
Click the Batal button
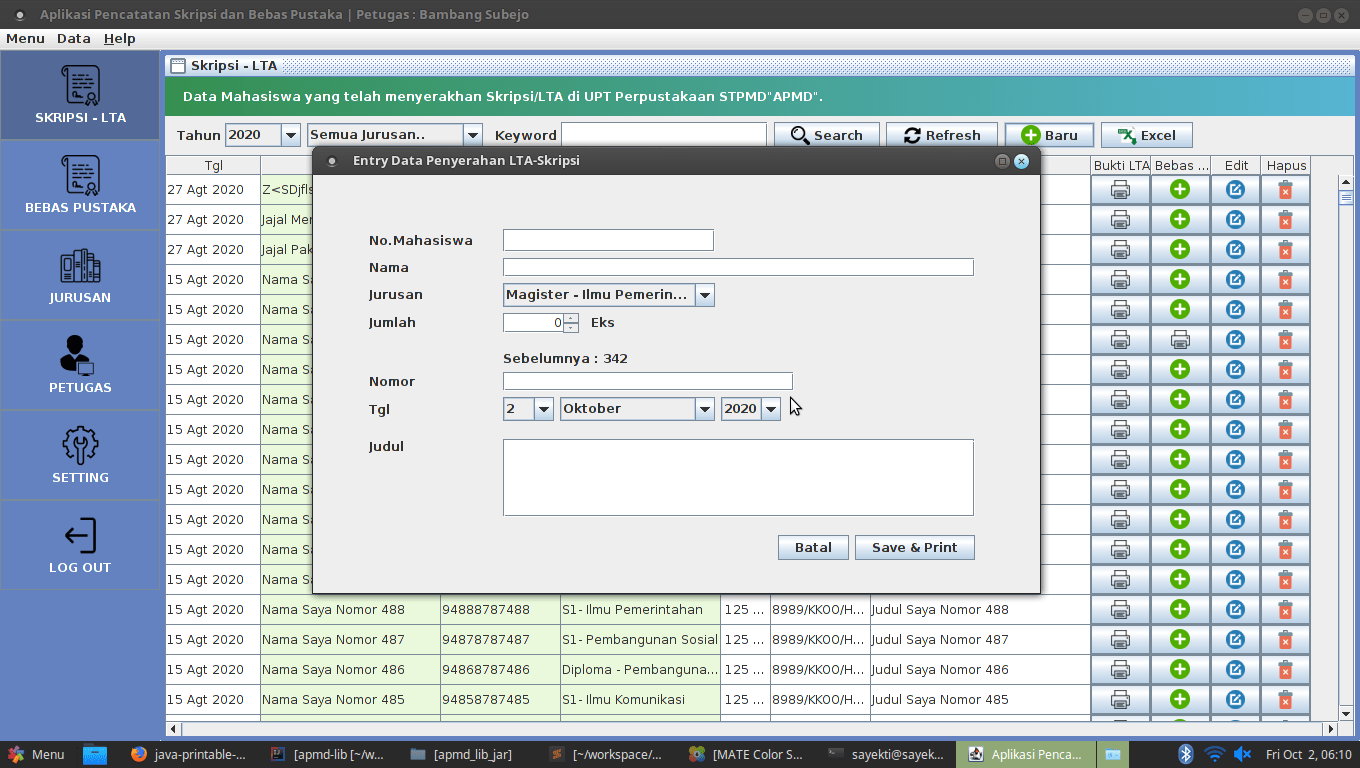[x=812, y=547]
